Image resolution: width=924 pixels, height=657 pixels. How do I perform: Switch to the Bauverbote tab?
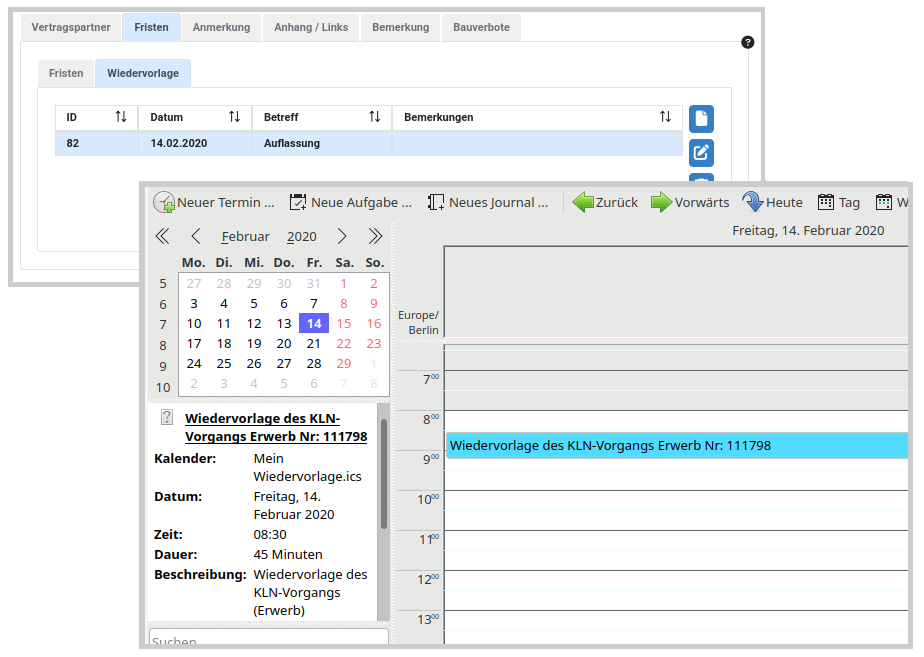481,27
